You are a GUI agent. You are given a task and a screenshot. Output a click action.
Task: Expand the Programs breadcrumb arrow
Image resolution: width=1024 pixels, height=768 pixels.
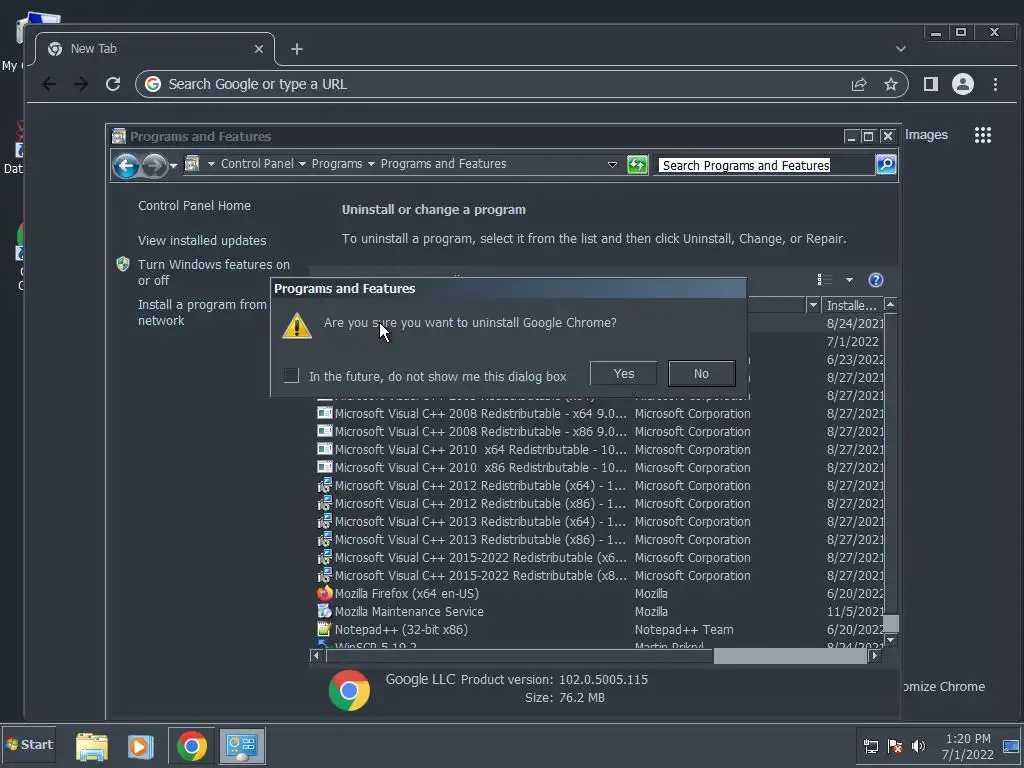click(x=371, y=164)
